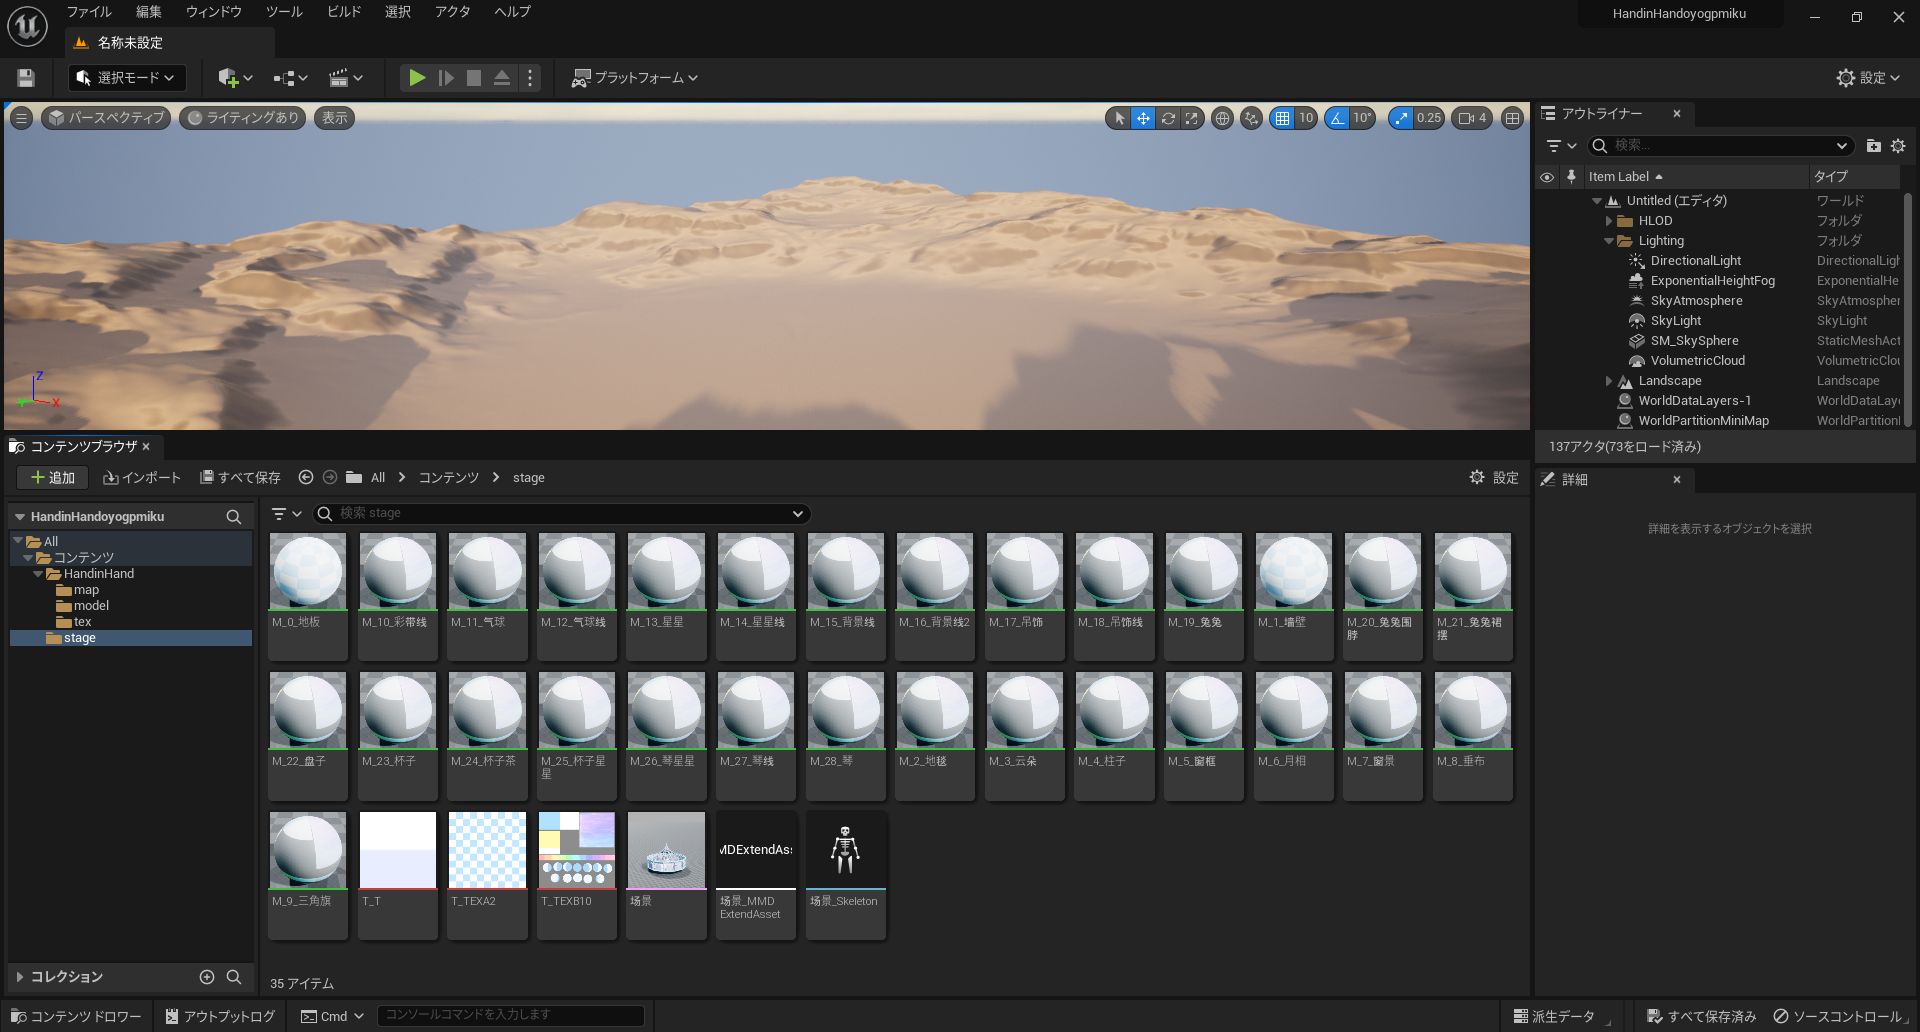This screenshot has height=1032, width=1920.
Task: Click the インポート button
Action: [142, 478]
